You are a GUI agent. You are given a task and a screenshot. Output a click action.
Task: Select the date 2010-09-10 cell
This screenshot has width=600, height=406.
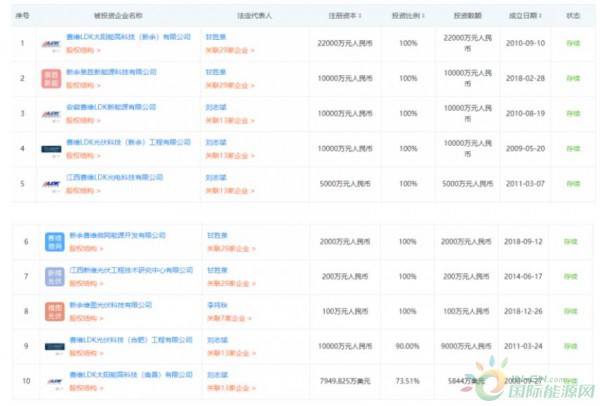click(525, 43)
